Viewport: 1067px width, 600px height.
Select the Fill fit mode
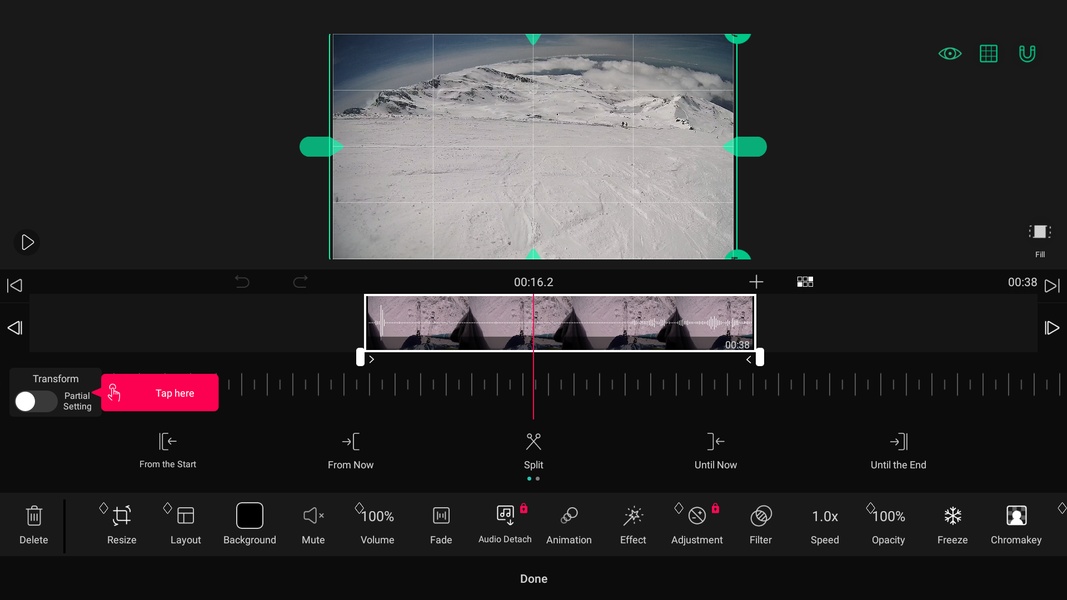(x=1040, y=241)
